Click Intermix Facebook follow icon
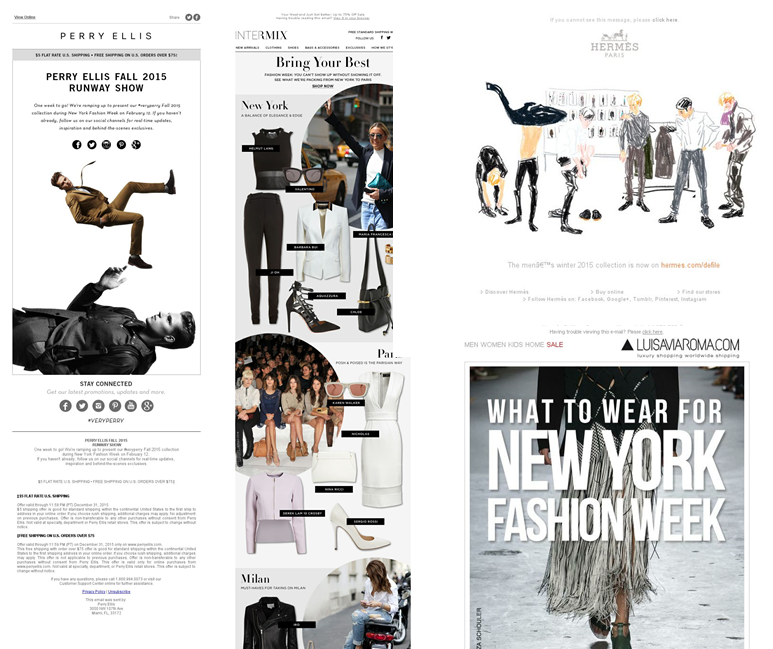The height and width of the screenshot is (649, 773). tap(382, 37)
